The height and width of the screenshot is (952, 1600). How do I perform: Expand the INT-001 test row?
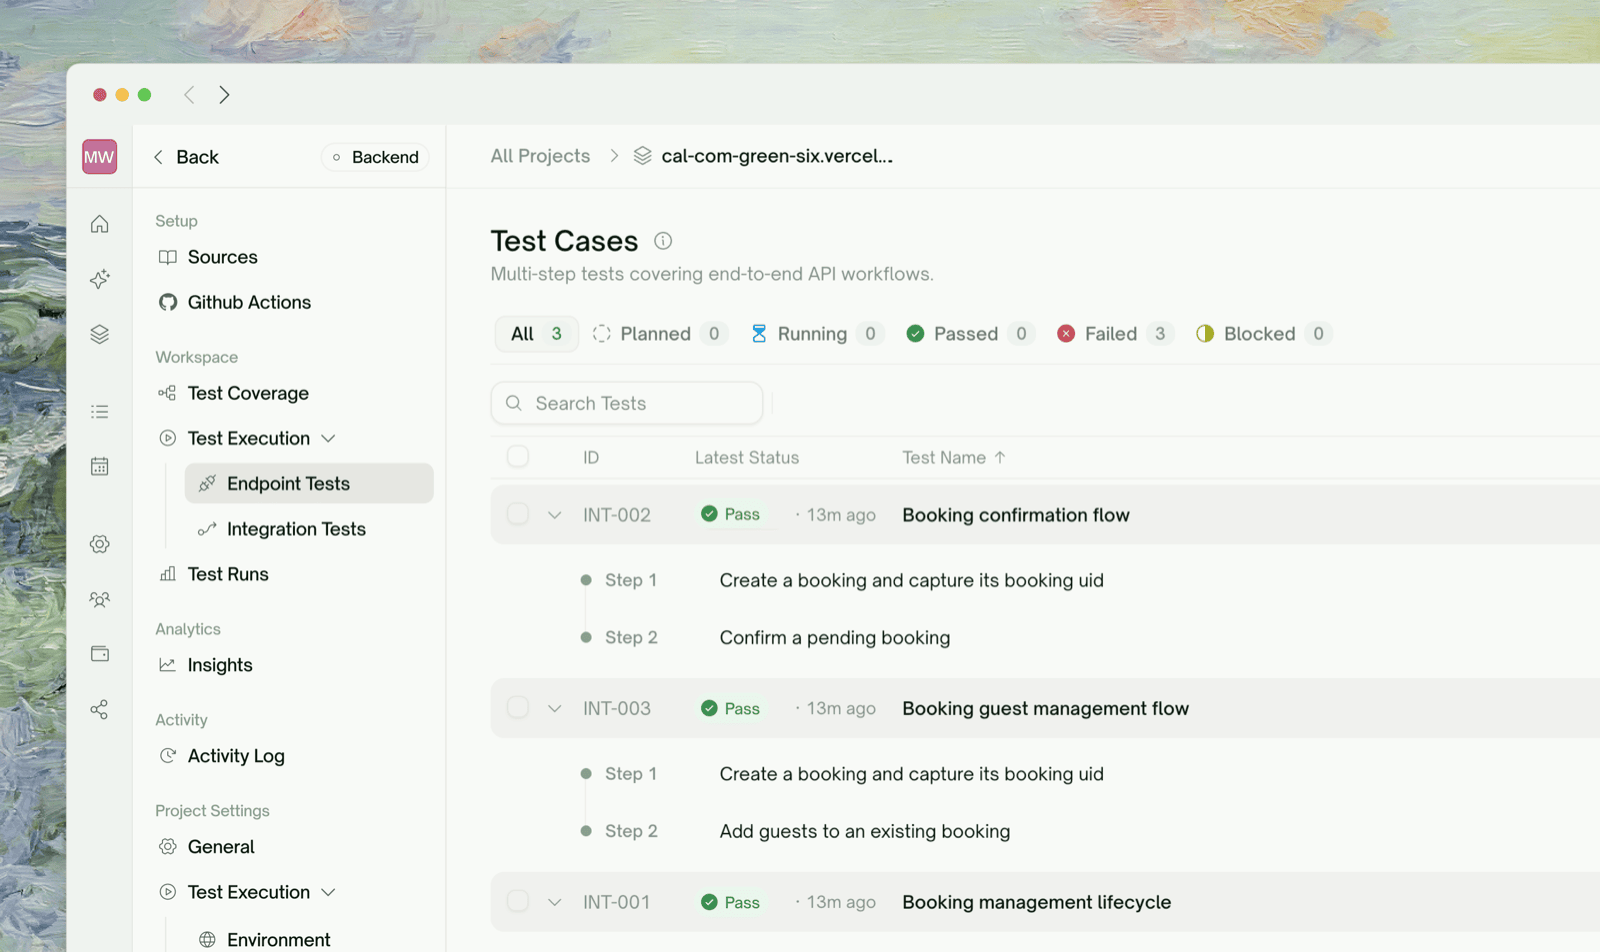[554, 902]
